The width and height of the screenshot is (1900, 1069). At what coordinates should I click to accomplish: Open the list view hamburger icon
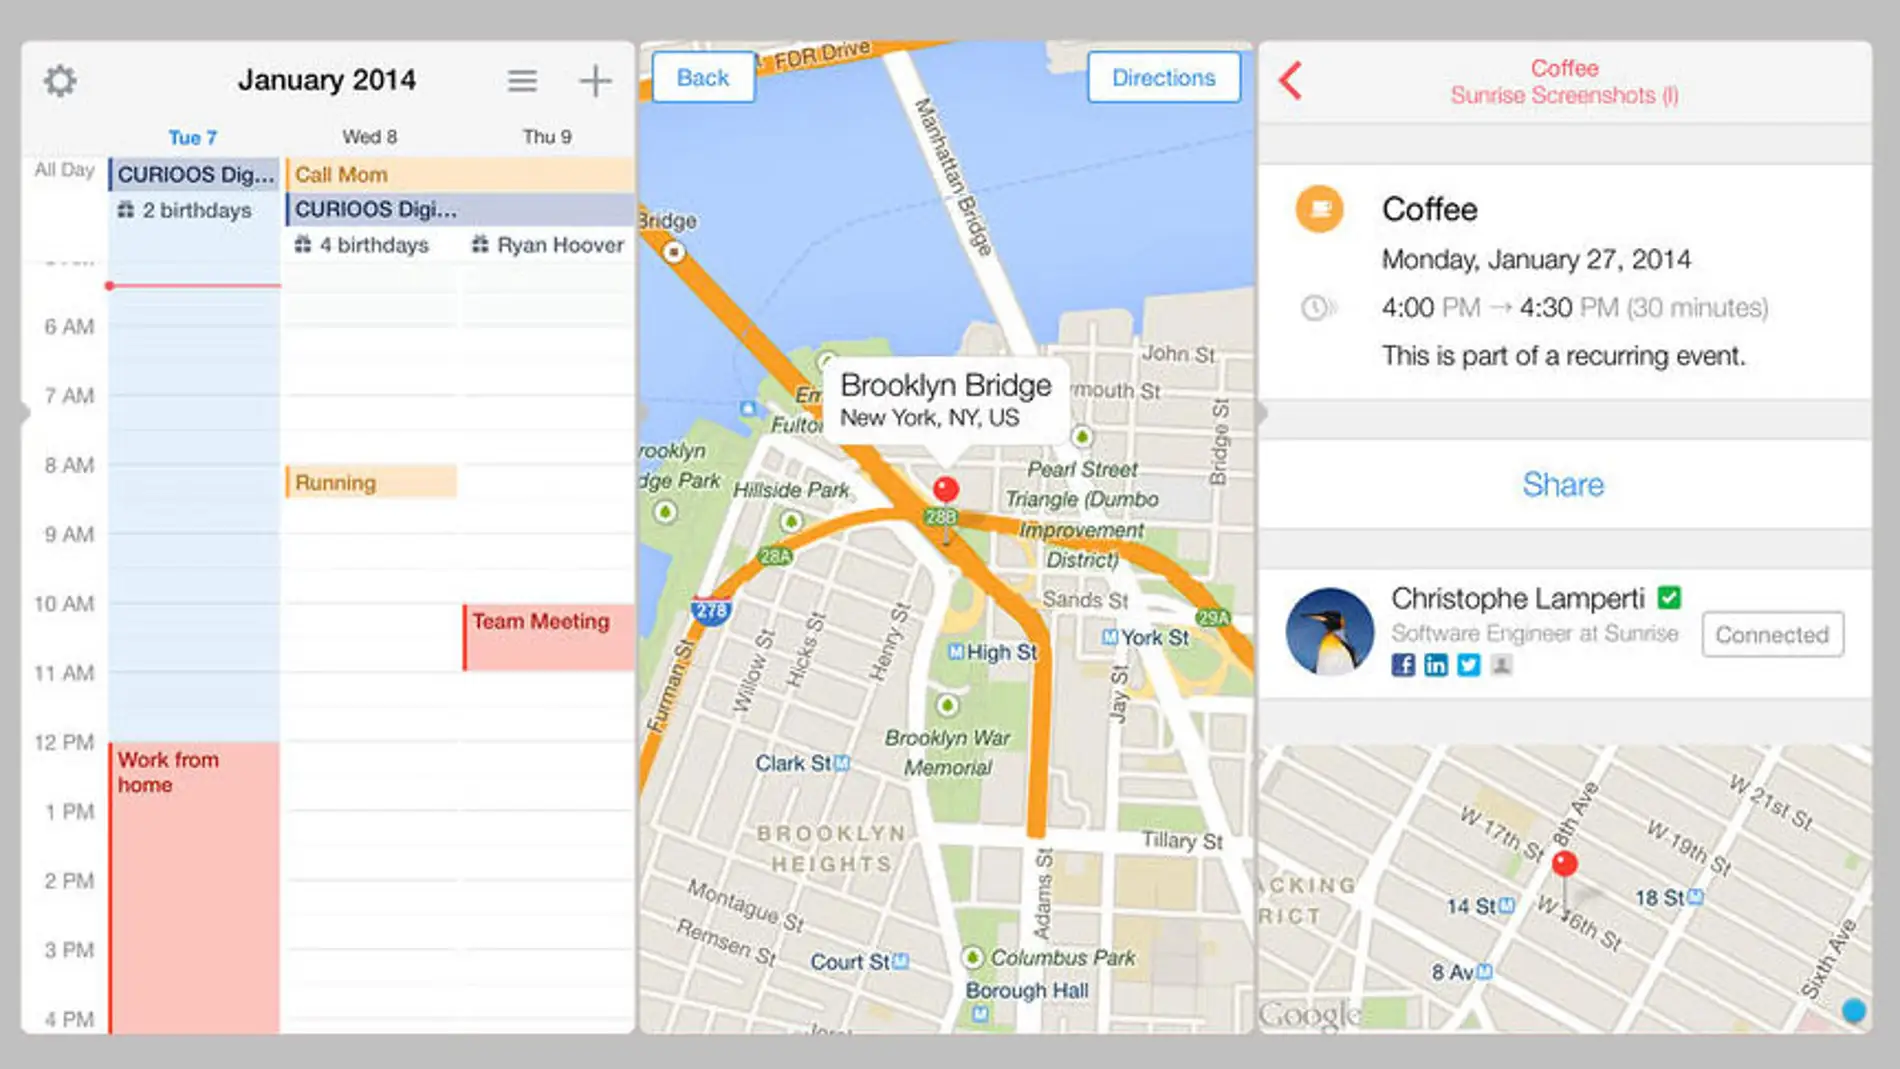click(x=521, y=80)
